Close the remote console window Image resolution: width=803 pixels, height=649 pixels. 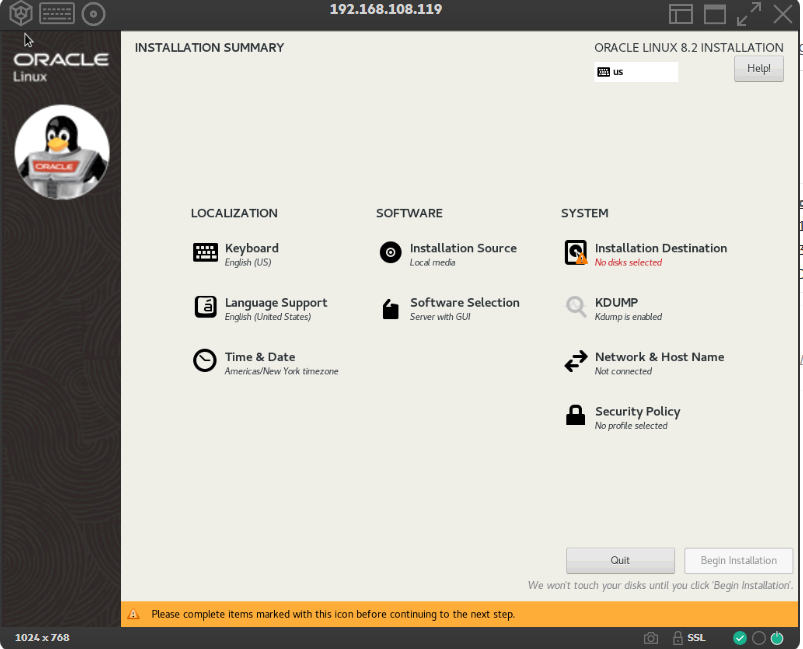click(783, 14)
